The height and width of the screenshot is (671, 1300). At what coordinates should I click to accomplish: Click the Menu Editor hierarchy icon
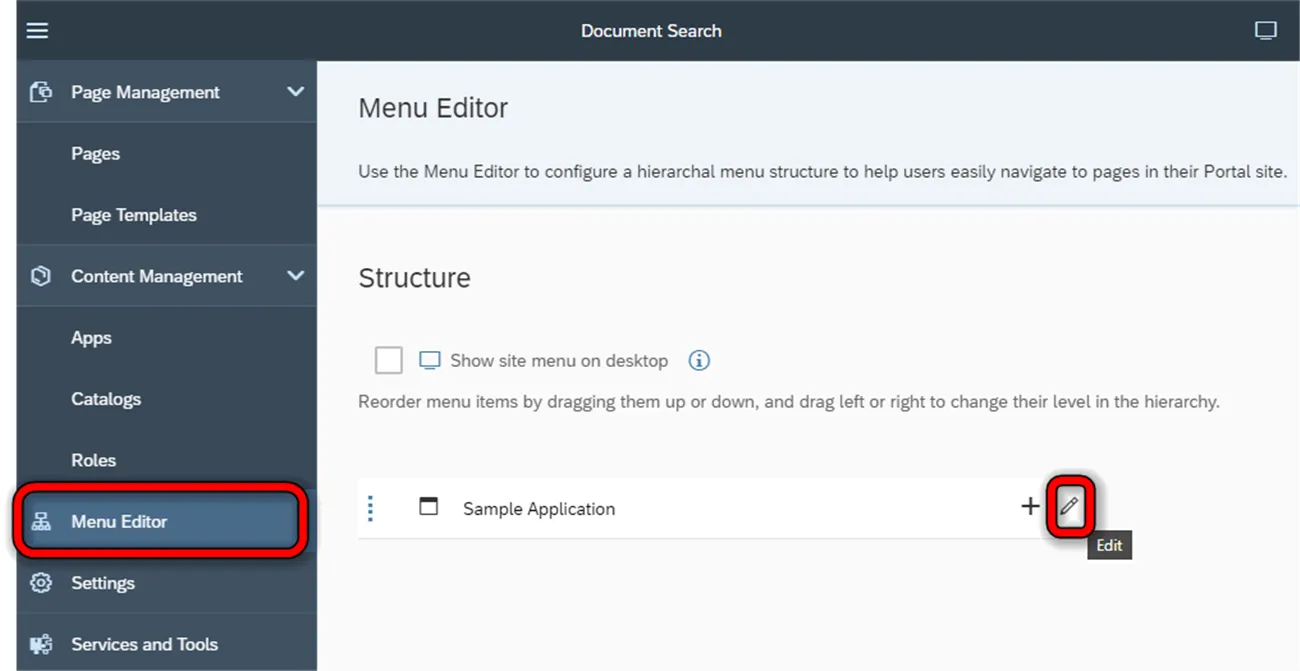click(x=41, y=522)
